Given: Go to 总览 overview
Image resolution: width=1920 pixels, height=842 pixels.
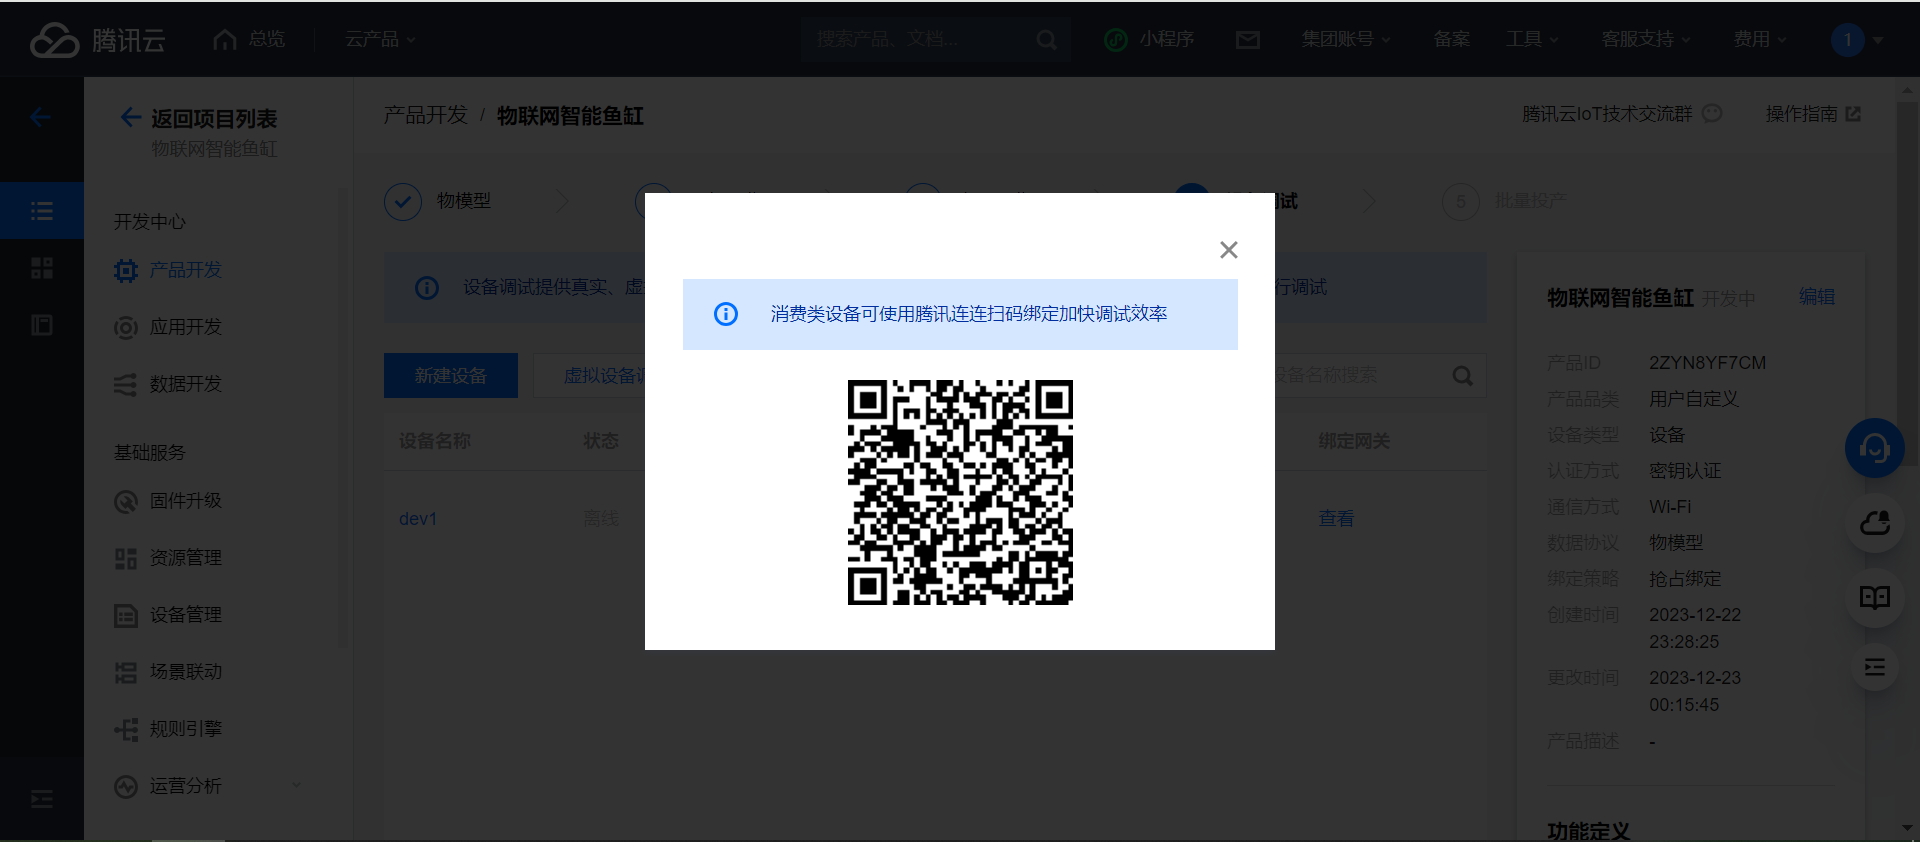Looking at the screenshot, I should coord(249,39).
